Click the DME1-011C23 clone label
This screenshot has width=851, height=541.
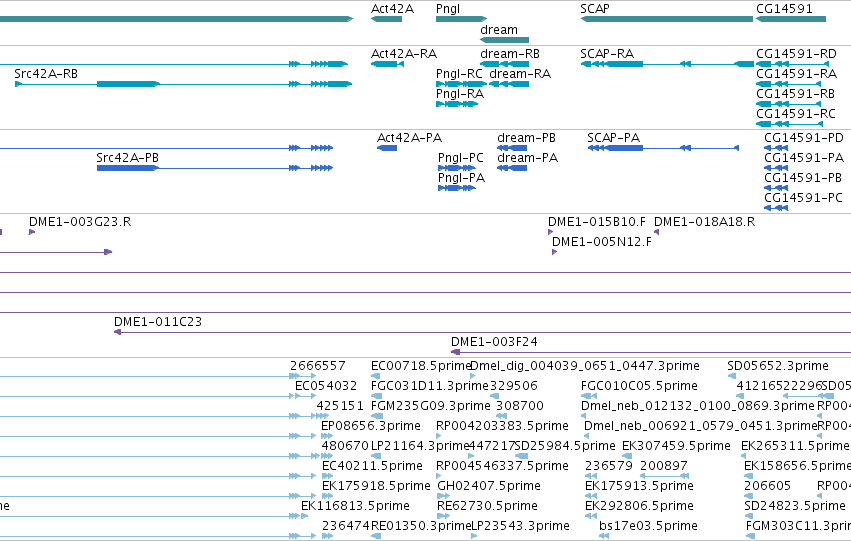(158, 322)
